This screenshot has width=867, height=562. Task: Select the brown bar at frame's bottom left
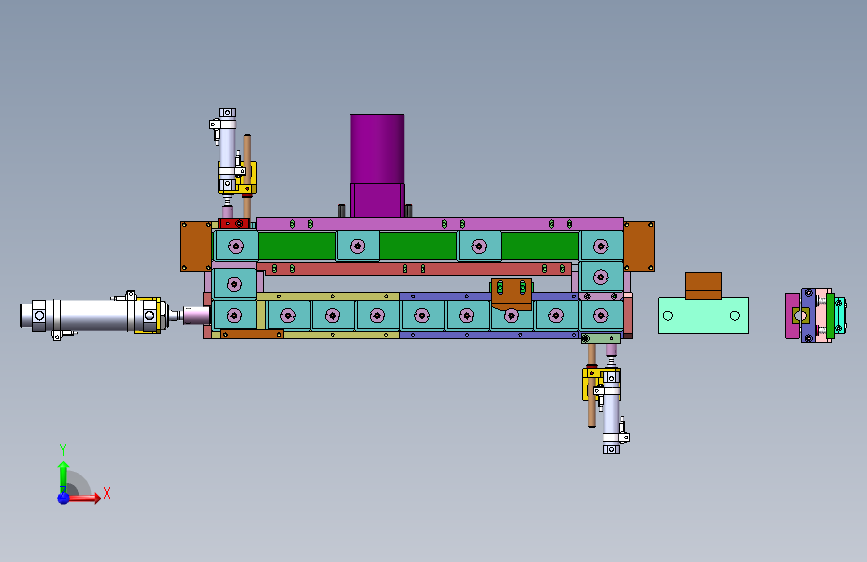coord(252,334)
